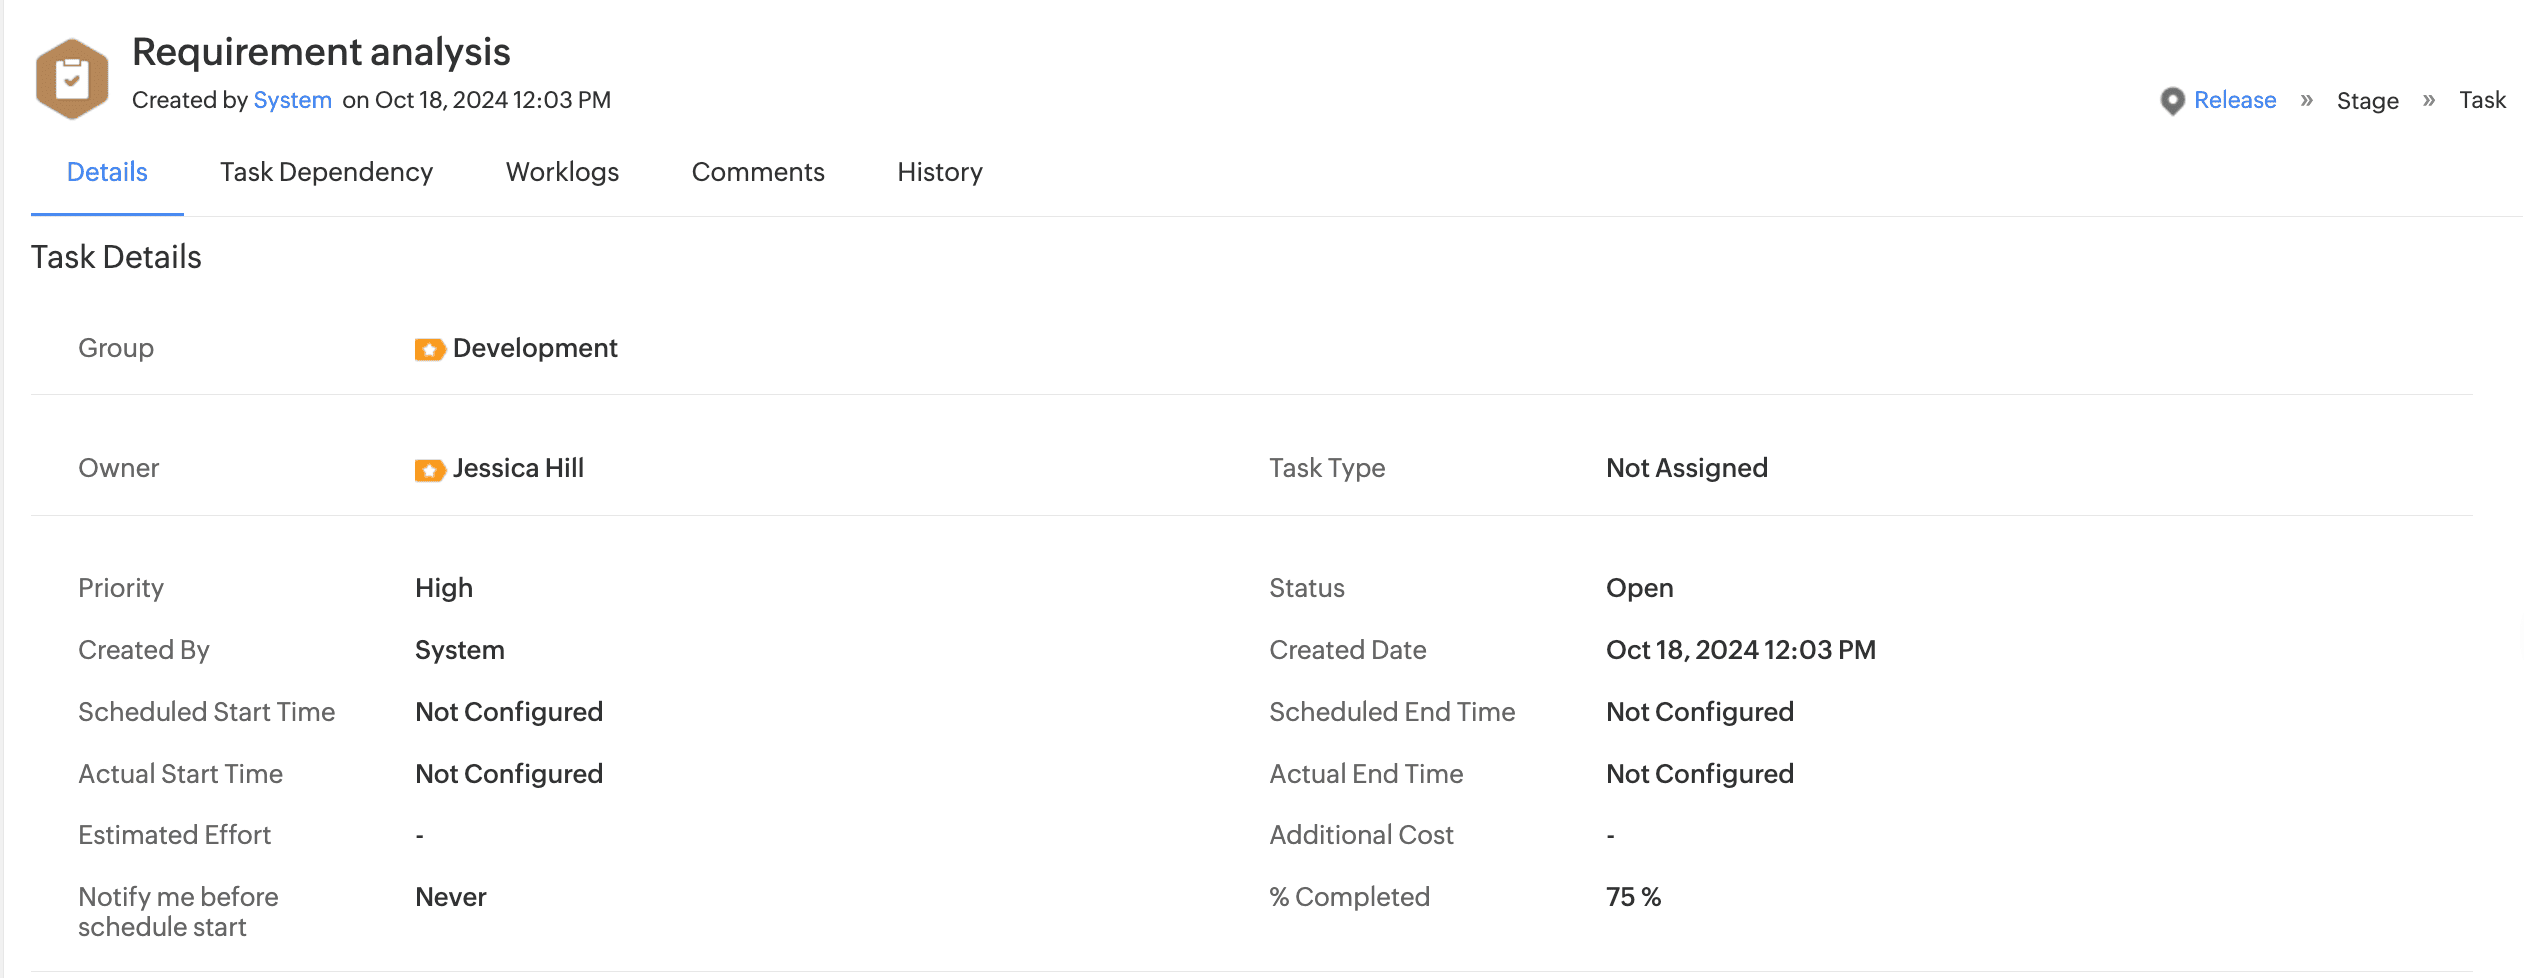The width and height of the screenshot is (2524, 978).
Task: Click the Stage breadcrumb item
Action: tap(2367, 101)
